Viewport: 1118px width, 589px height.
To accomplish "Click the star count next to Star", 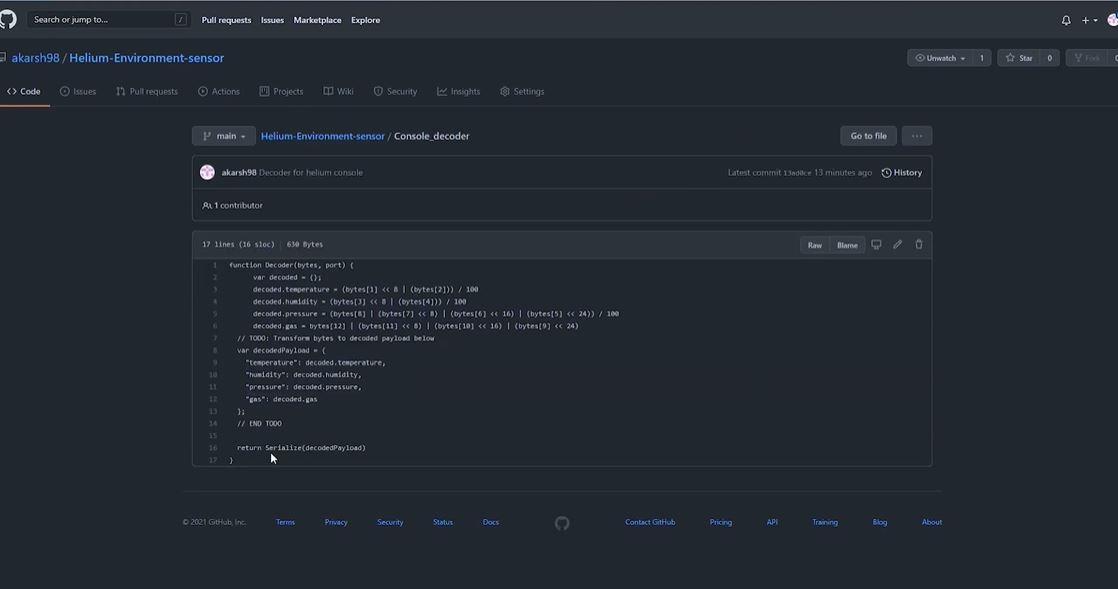I will tap(1050, 58).
